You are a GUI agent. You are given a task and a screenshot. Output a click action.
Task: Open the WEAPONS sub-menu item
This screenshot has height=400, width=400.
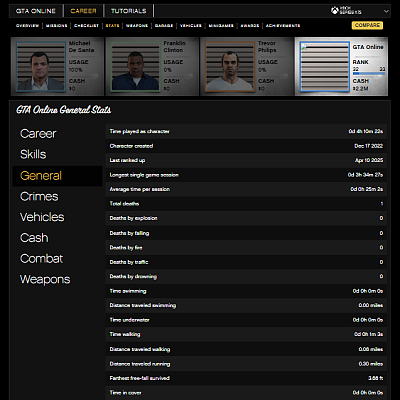coord(137,26)
